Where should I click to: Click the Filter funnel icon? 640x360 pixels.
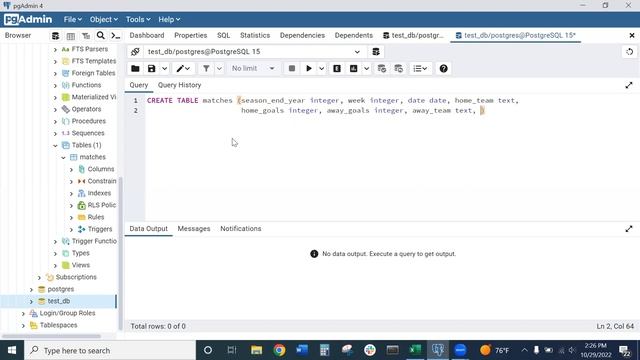point(206,69)
